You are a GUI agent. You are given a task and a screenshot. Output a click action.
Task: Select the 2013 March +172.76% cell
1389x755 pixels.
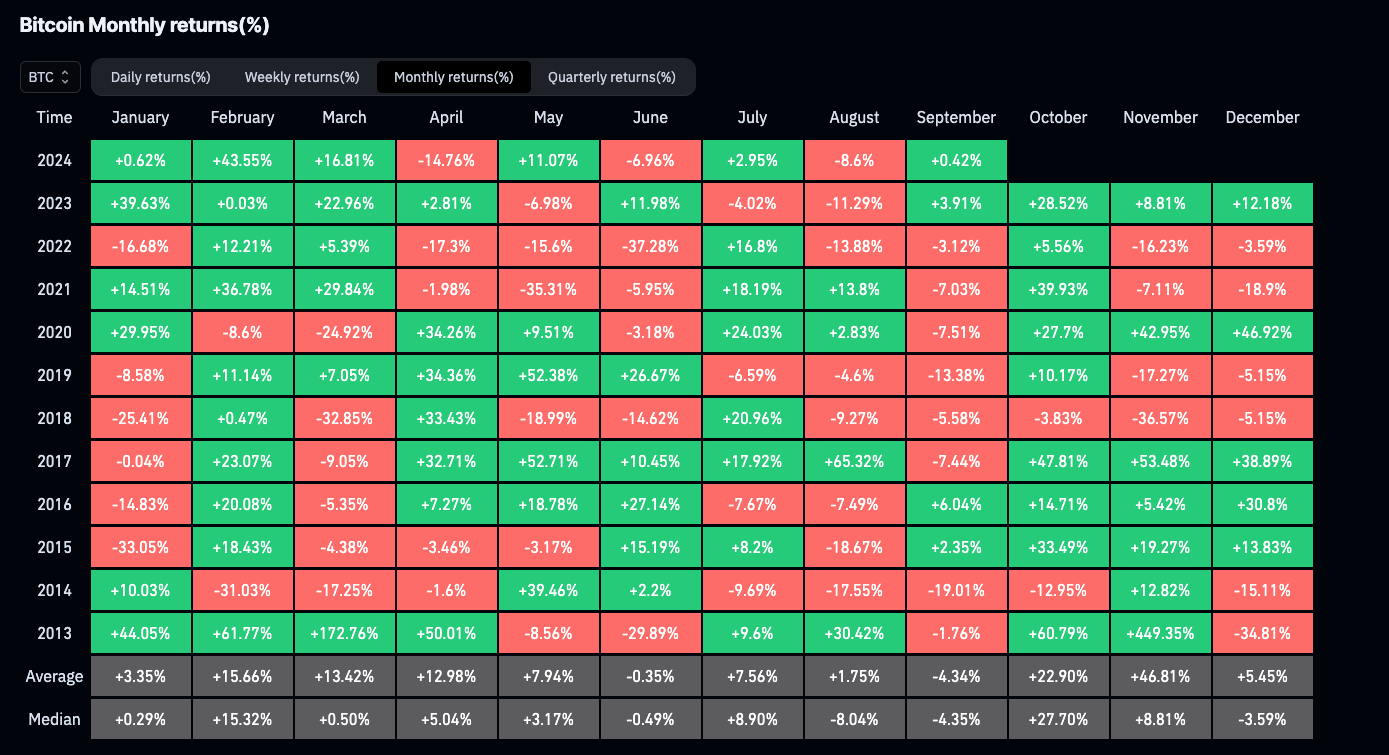[x=344, y=633]
